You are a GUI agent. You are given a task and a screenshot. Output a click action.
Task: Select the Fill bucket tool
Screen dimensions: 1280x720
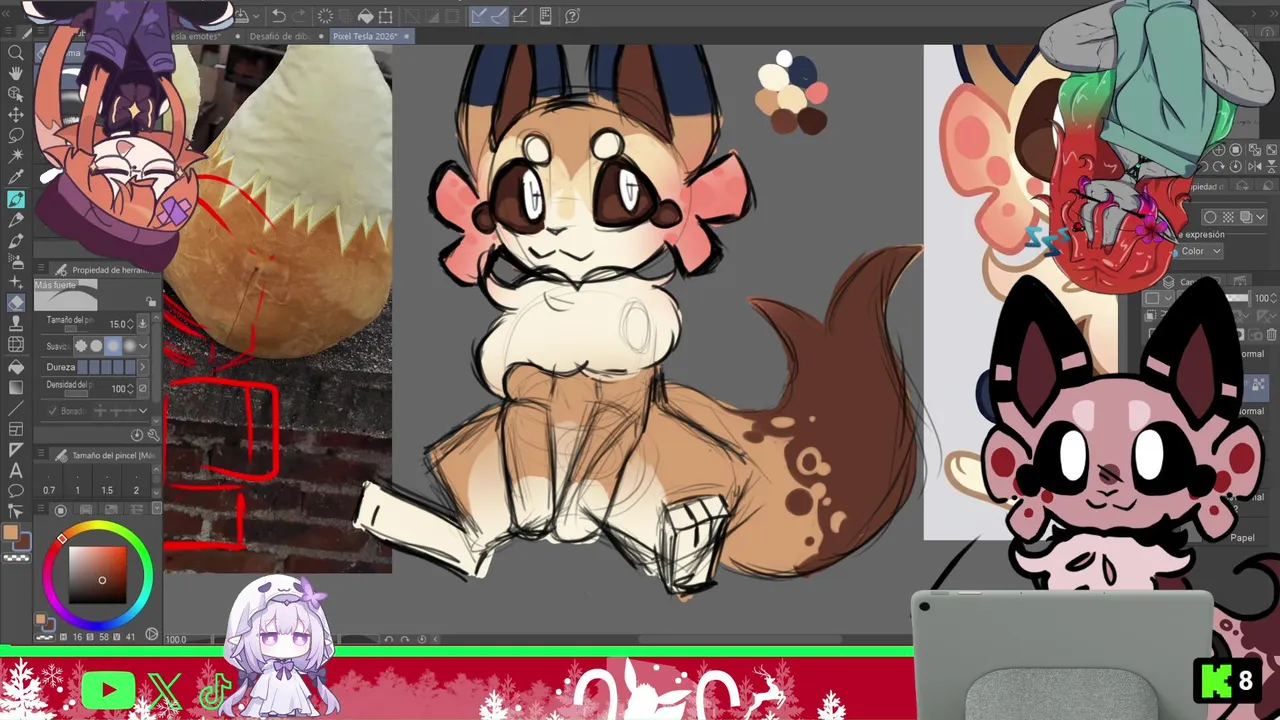click(x=16, y=365)
